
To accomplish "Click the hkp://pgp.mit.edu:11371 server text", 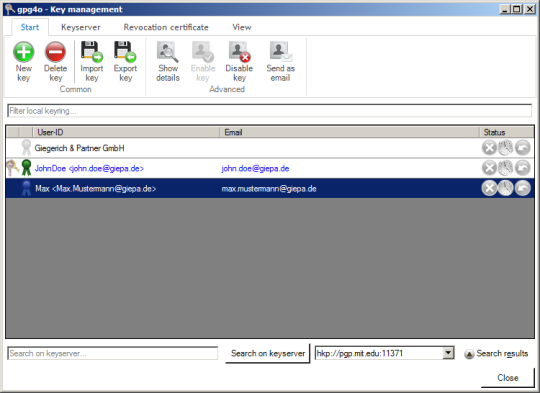I will [360, 353].
